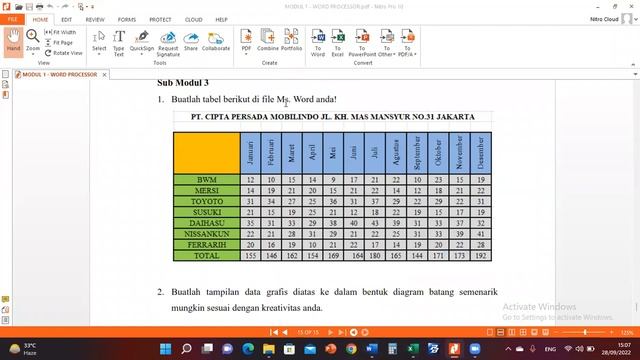Activate the Select tool

[x=99, y=40]
